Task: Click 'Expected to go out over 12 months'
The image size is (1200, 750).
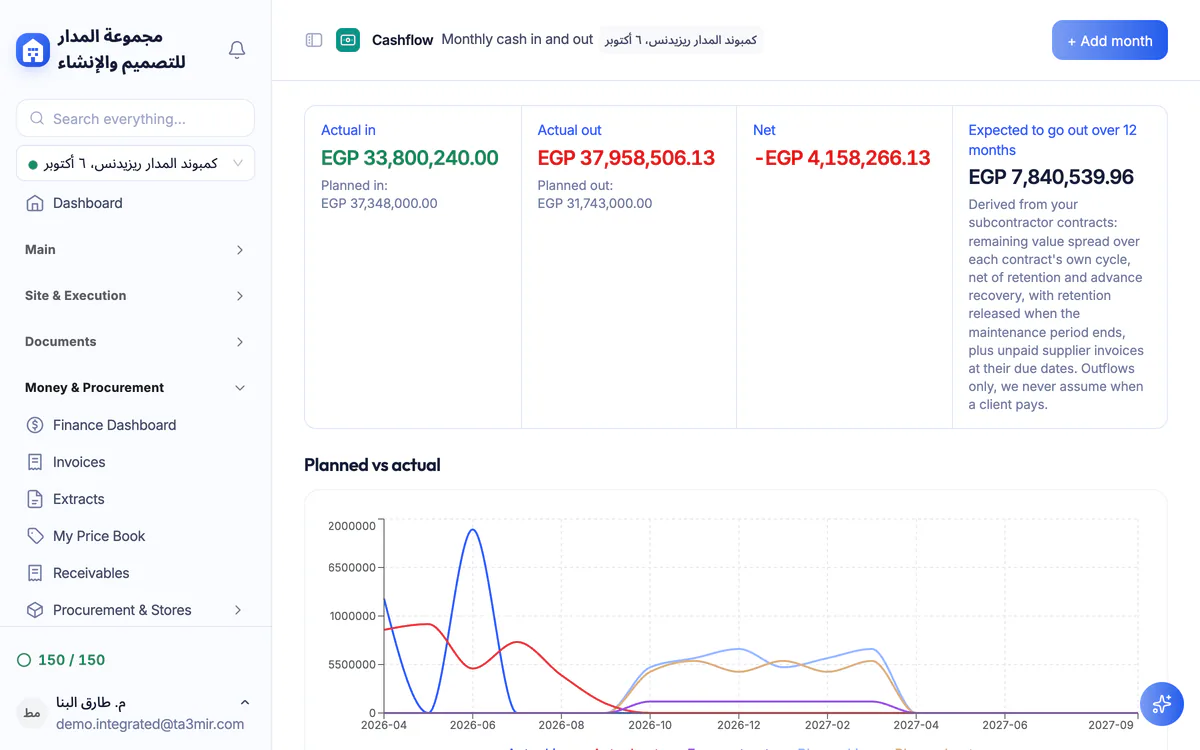Action: coord(1053,140)
